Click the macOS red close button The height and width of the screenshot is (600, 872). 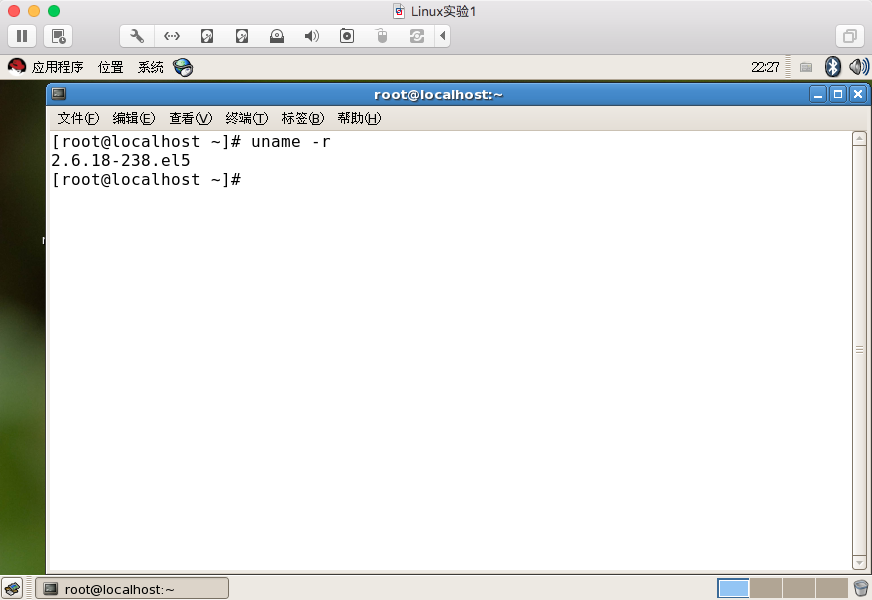click(x=14, y=11)
